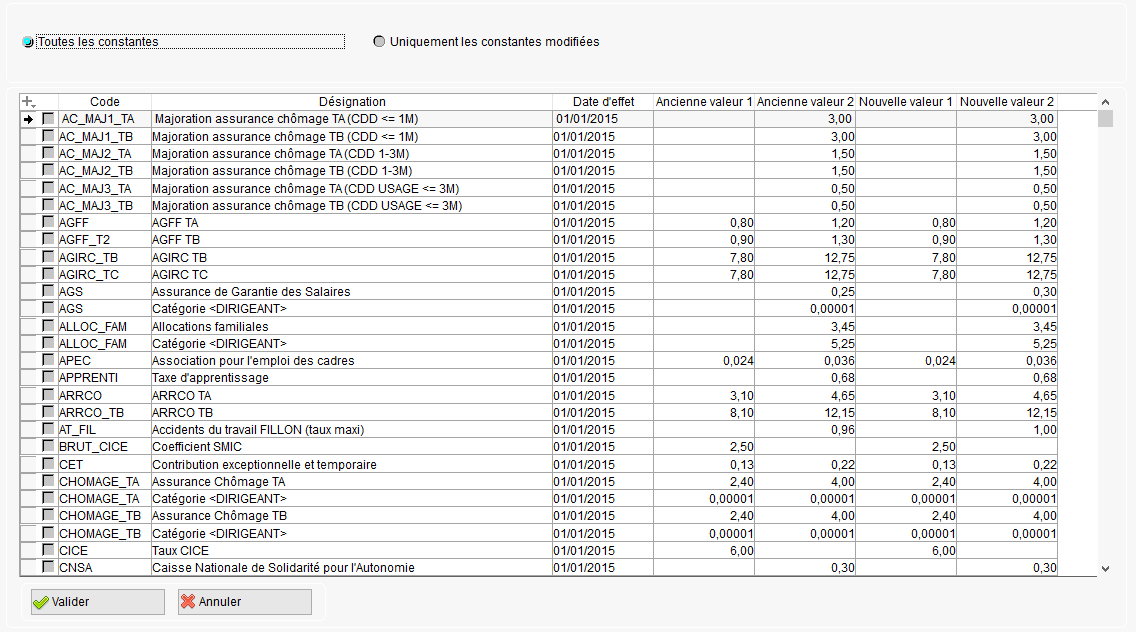Select 'AGIRC TC' designation cell
The height and width of the screenshot is (632, 1136).
click(x=351, y=274)
